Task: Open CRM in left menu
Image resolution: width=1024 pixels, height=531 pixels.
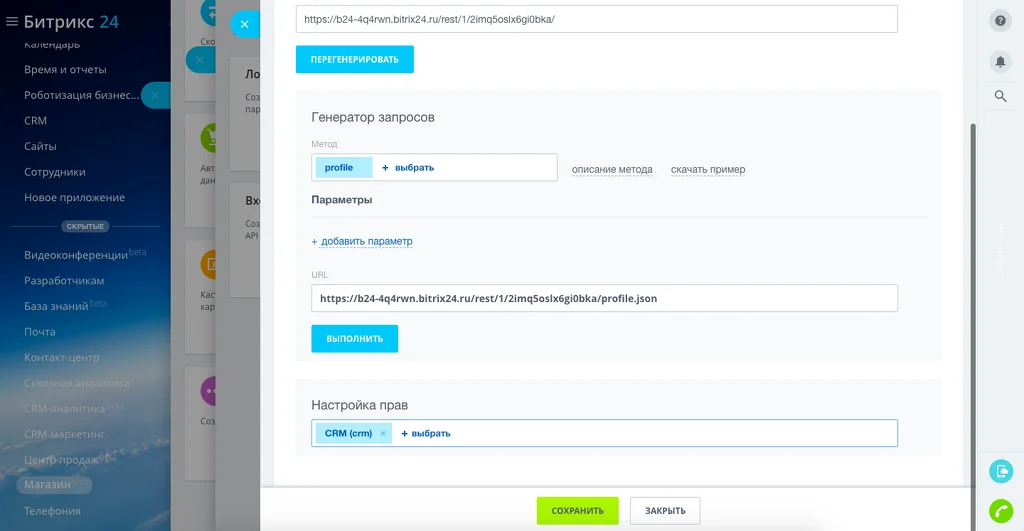Action: (x=35, y=120)
